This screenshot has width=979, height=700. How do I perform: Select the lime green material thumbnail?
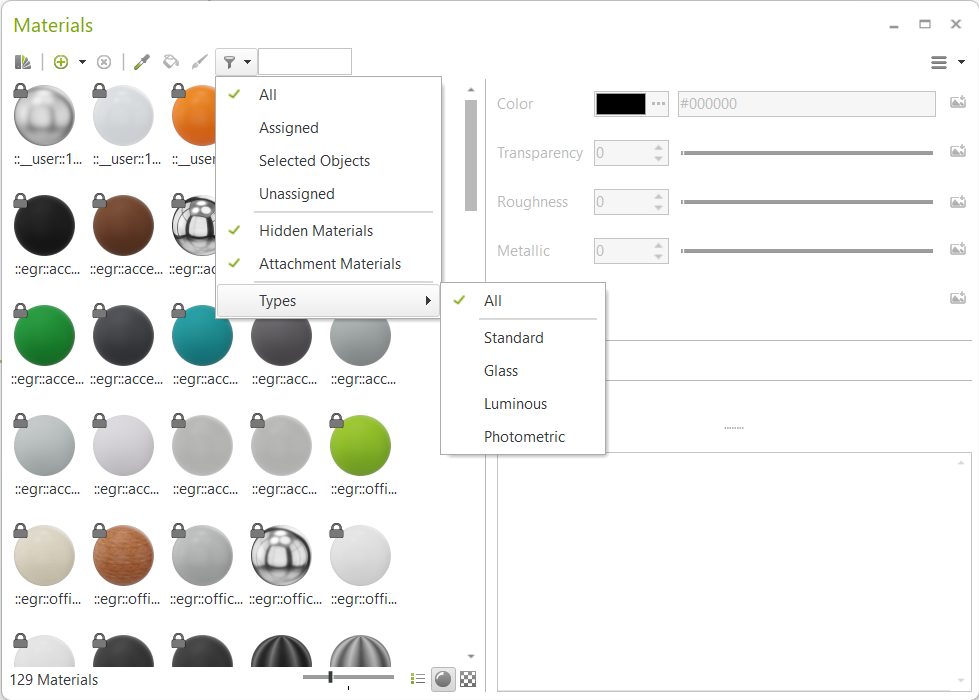point(360,446)
